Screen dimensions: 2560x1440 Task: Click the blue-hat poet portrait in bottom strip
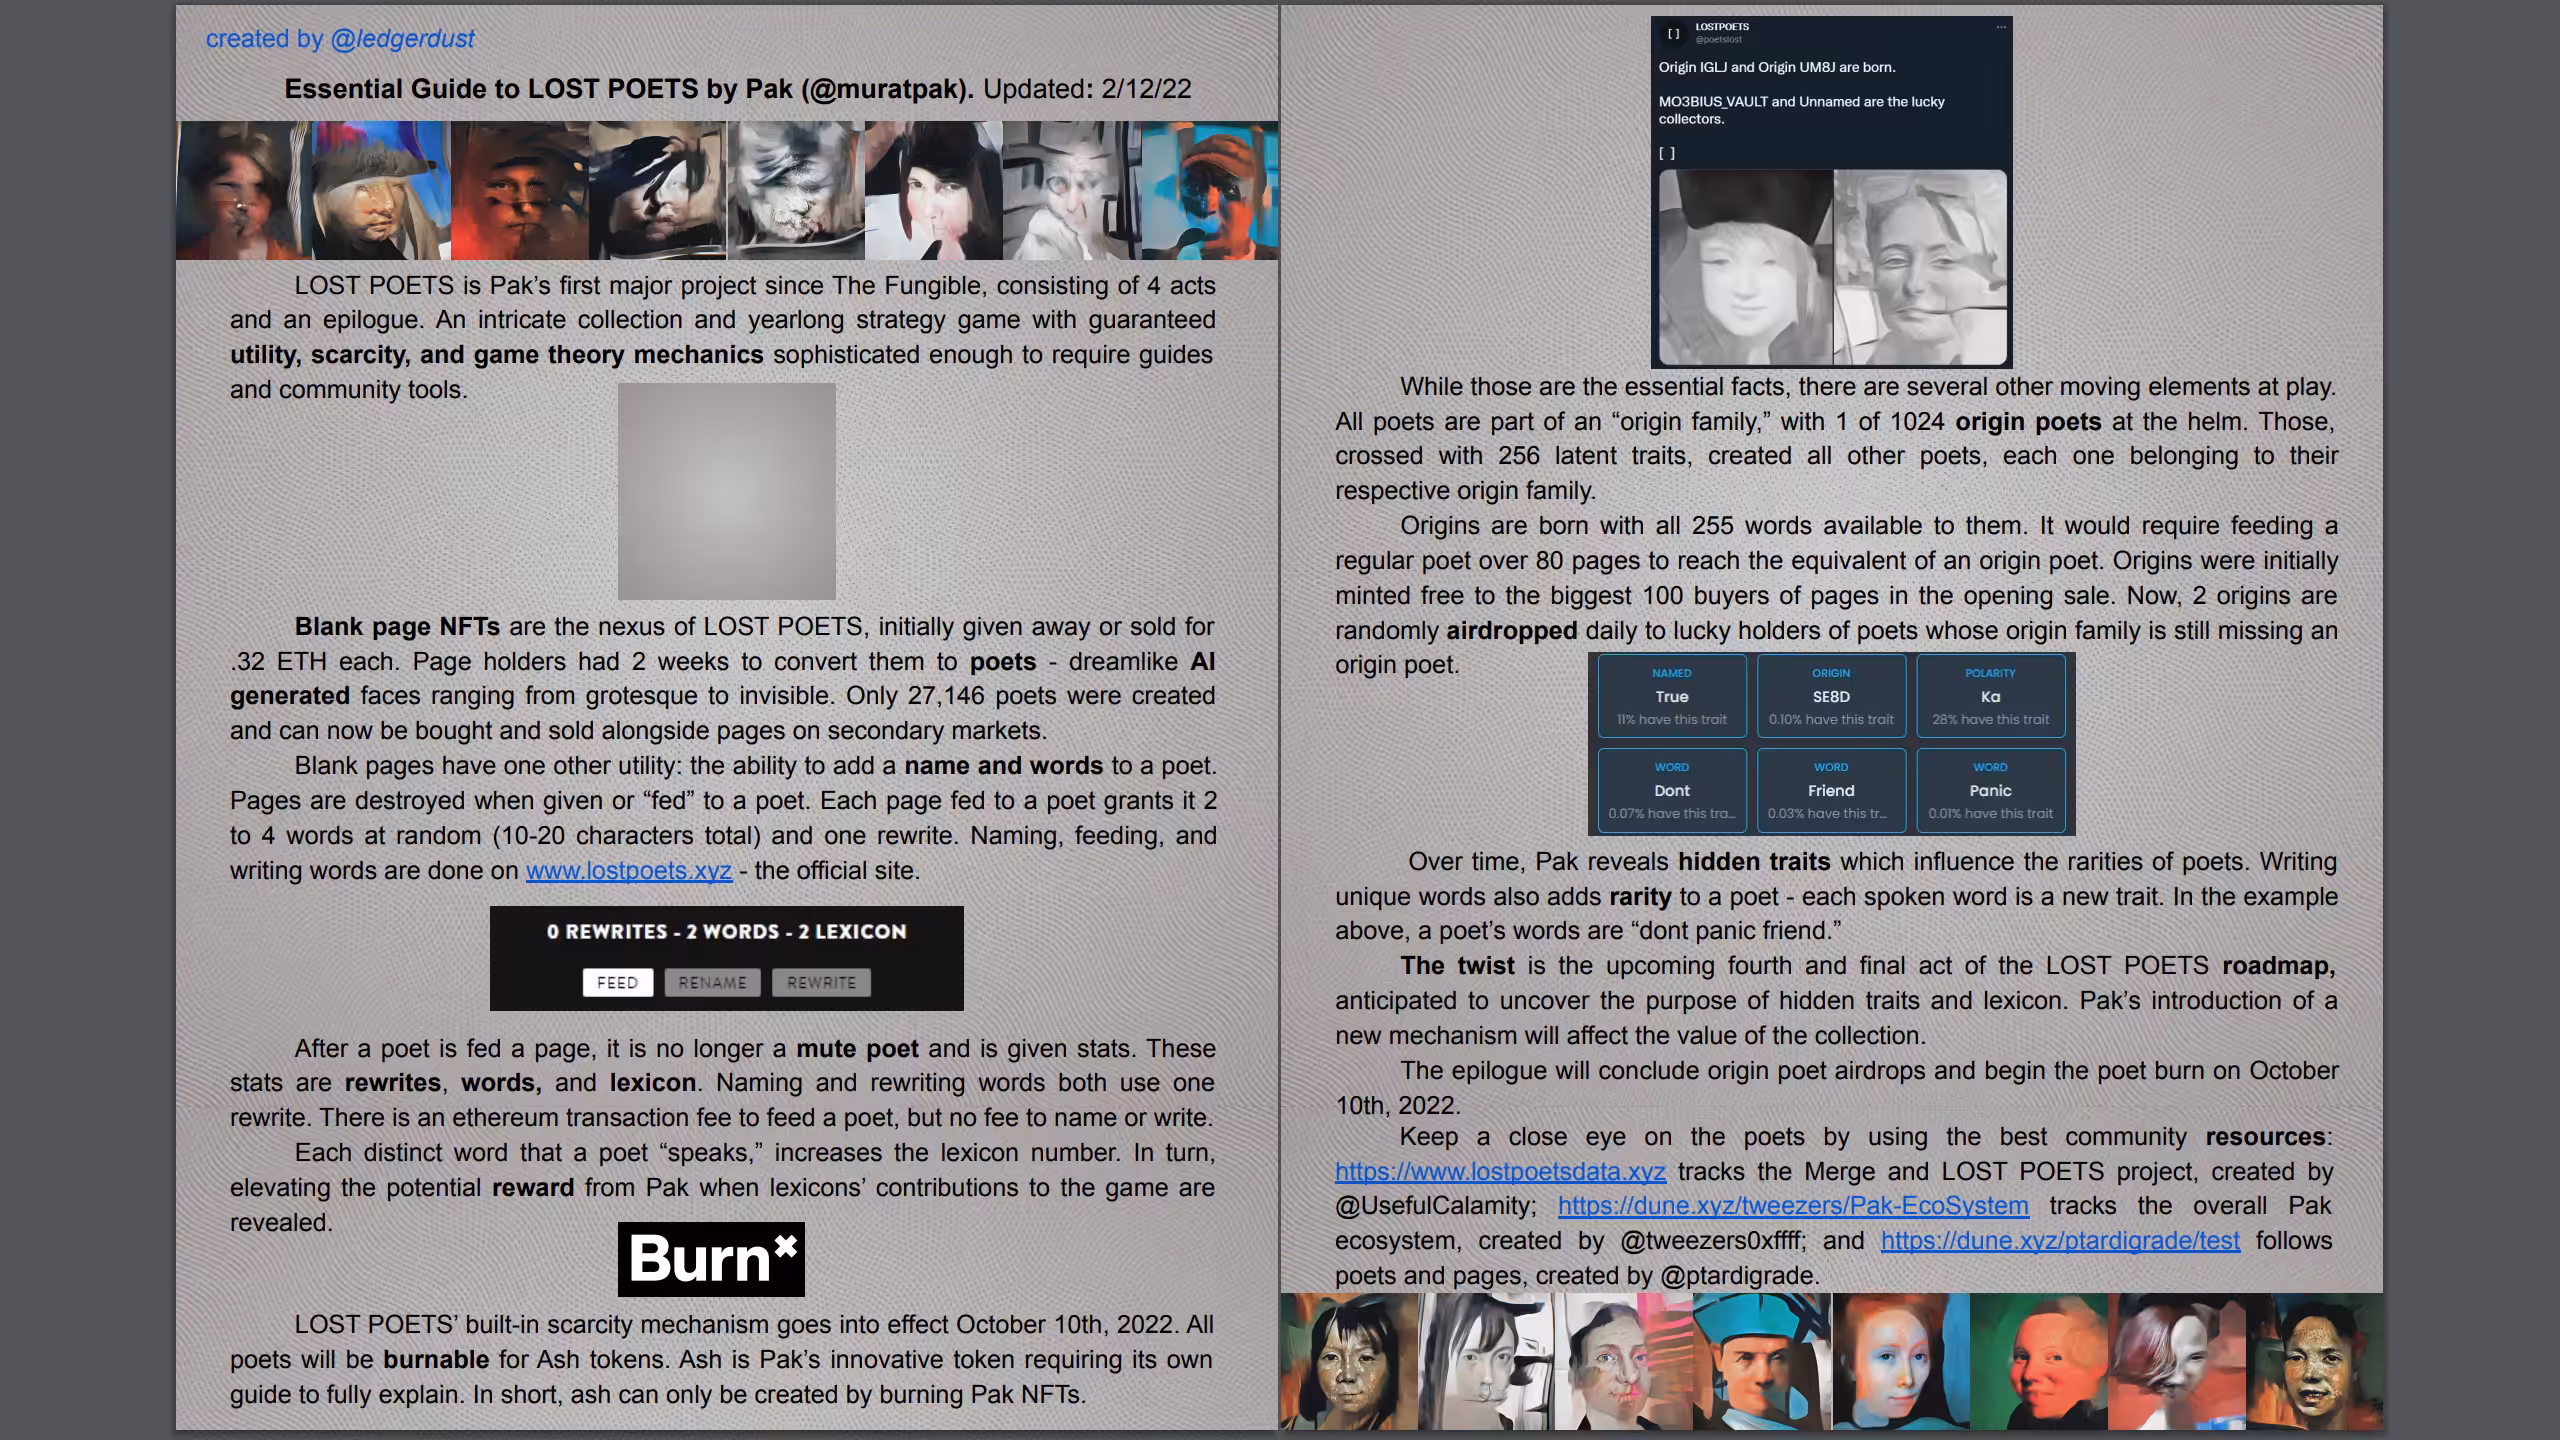point(1762,1361)
